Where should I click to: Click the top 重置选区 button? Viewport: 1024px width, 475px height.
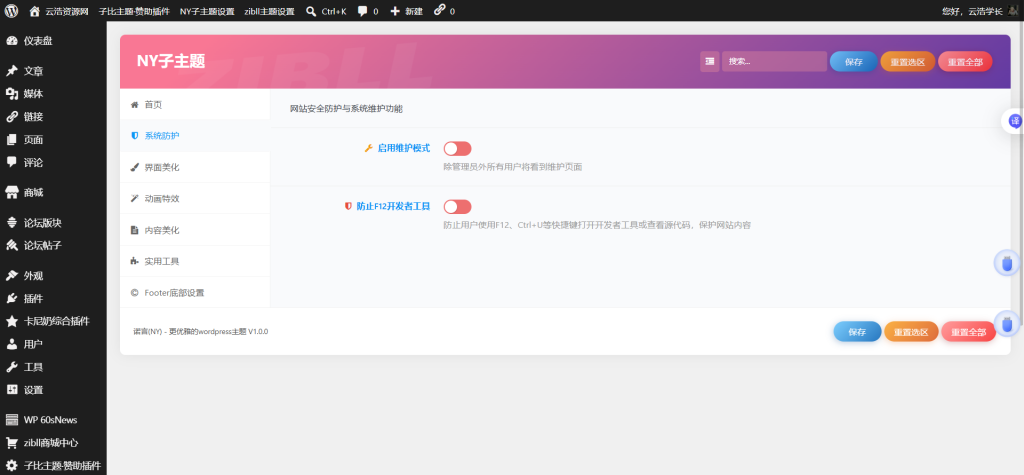coord(908,62)
